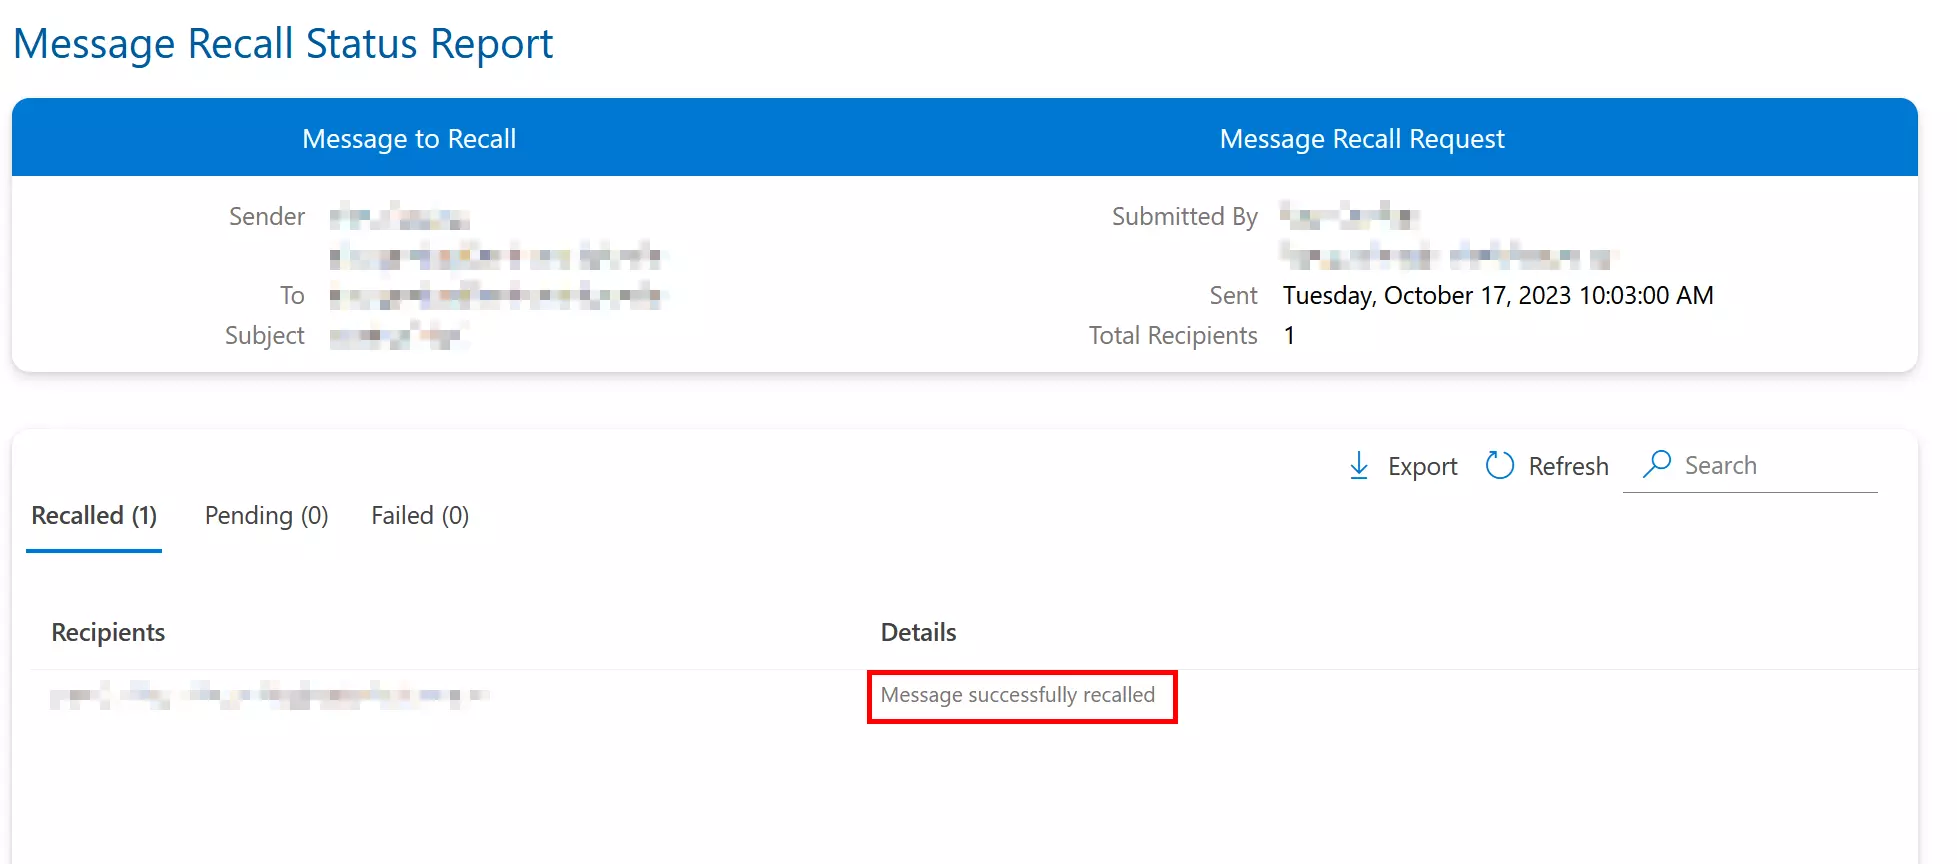This screenshot has width=1957, height=864.
Task: Click the blurred Subject value
Action: point(398,337)
